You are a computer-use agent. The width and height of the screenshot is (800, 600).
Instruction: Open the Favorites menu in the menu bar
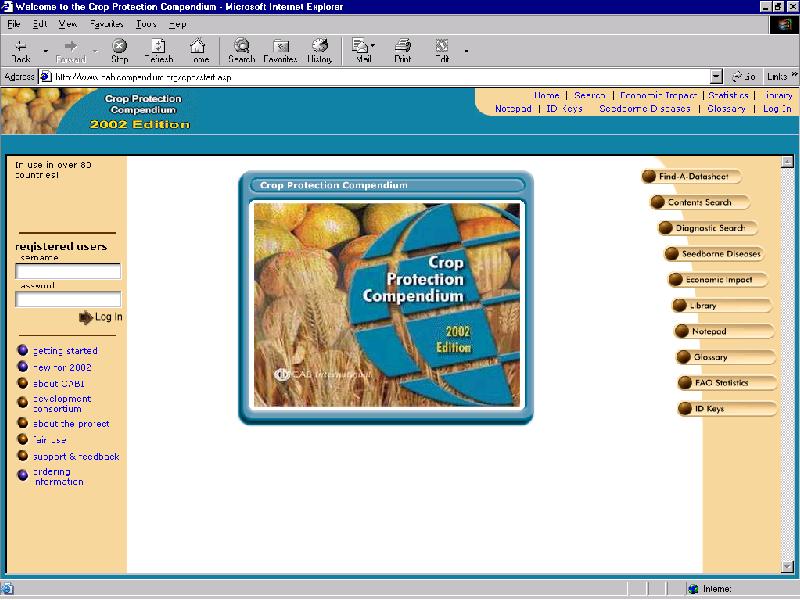coord(106,24)
